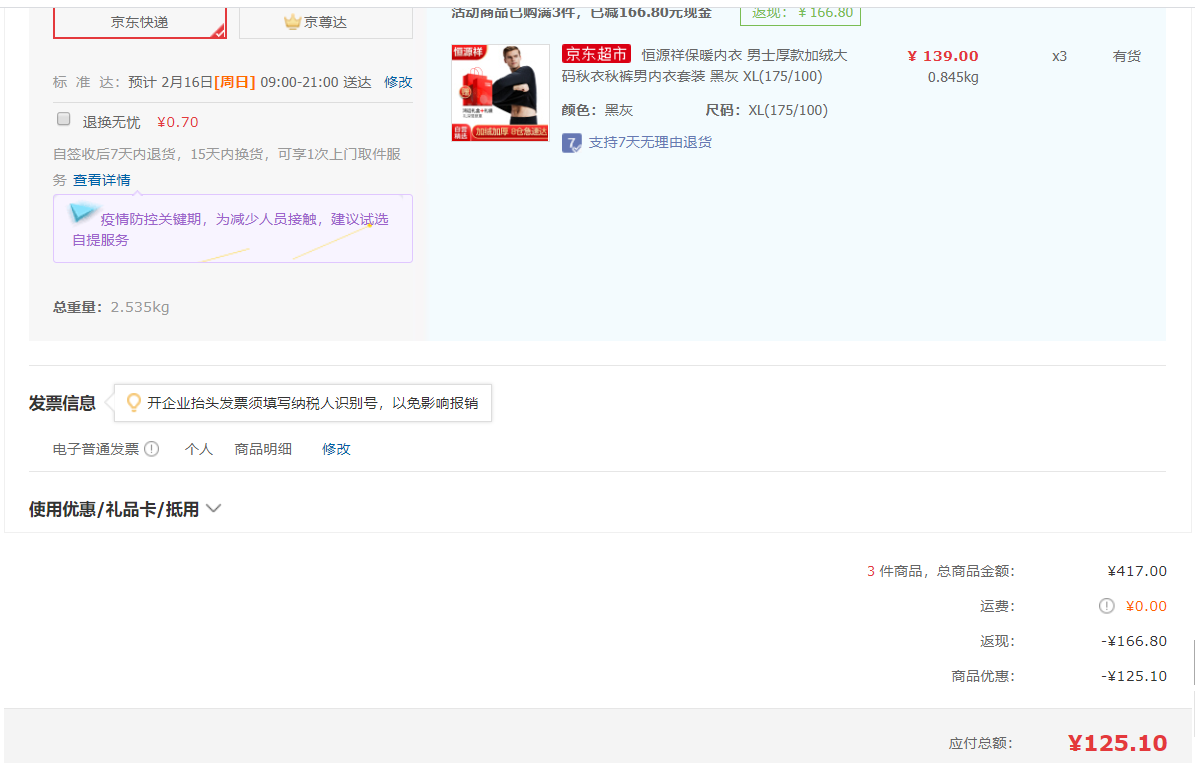This screenshot has height=763, width=1195.
Task: Open product title 恒源祥保暖内衣 link
Action: 704,66
